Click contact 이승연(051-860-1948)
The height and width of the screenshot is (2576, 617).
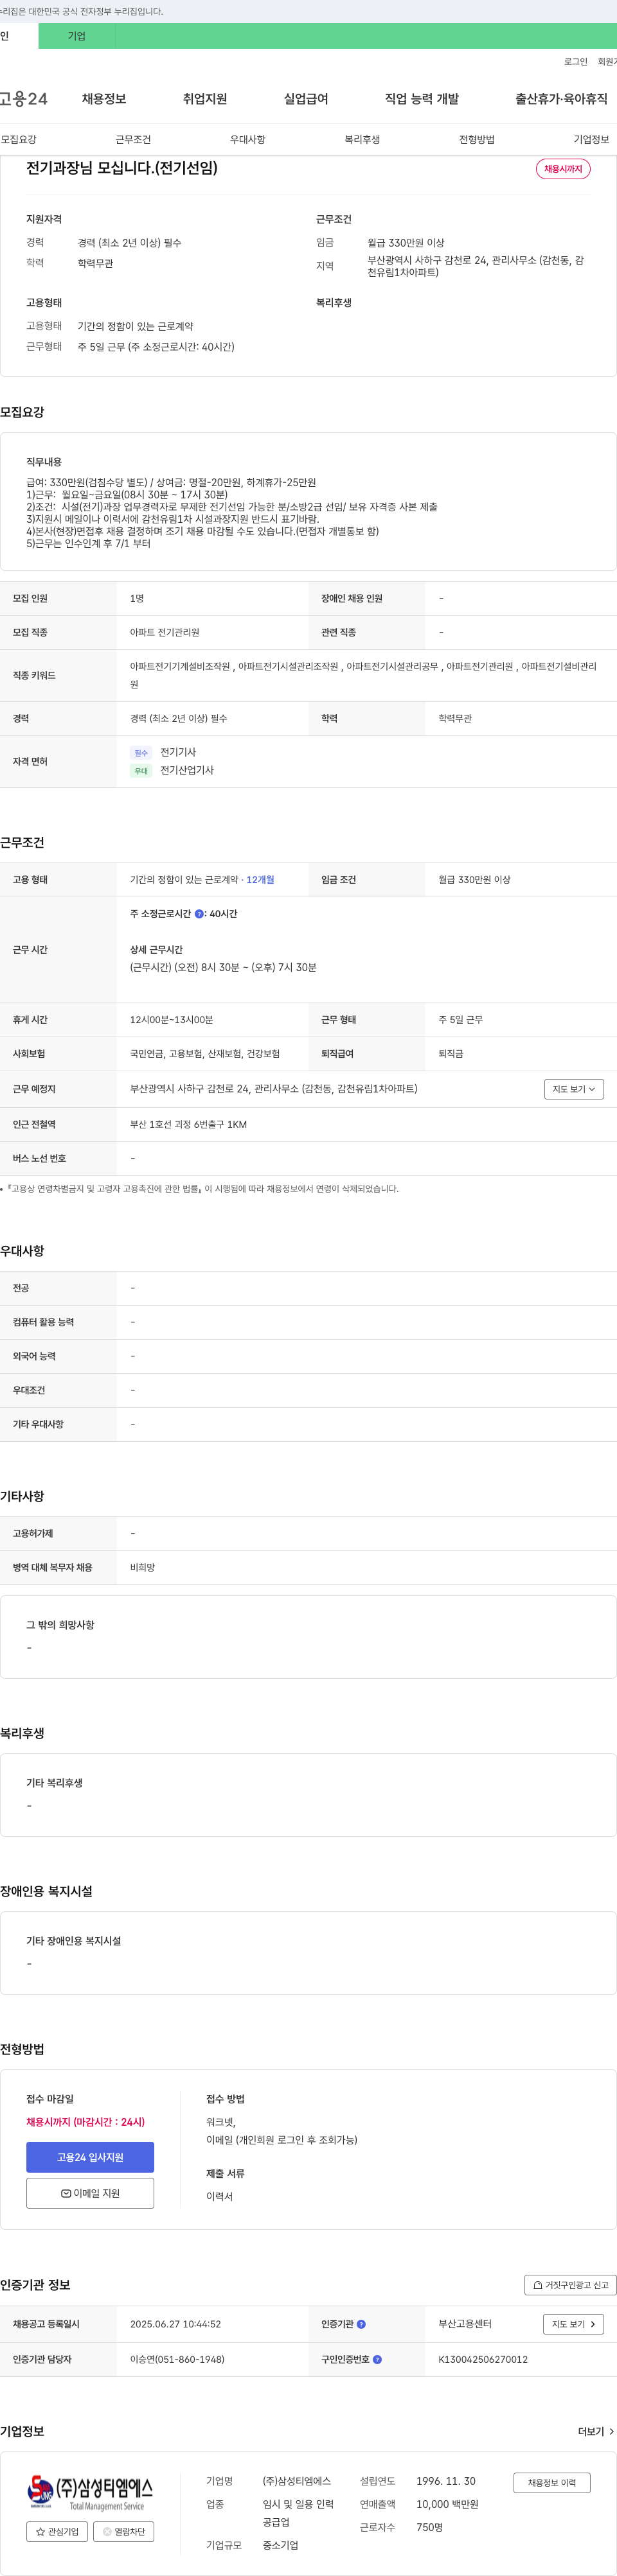coord(177,2359)
